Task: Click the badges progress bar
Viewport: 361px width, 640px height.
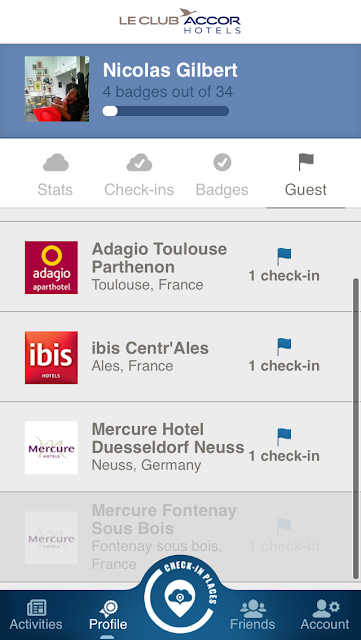Action: tap(166, 111)
